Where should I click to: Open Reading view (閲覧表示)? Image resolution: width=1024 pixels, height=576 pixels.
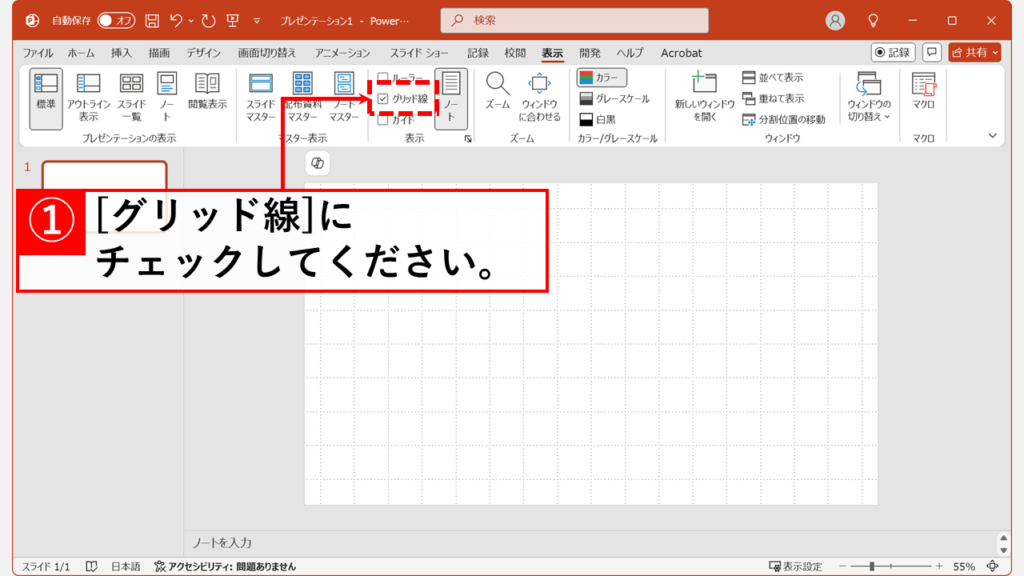[x=207, y=91]
